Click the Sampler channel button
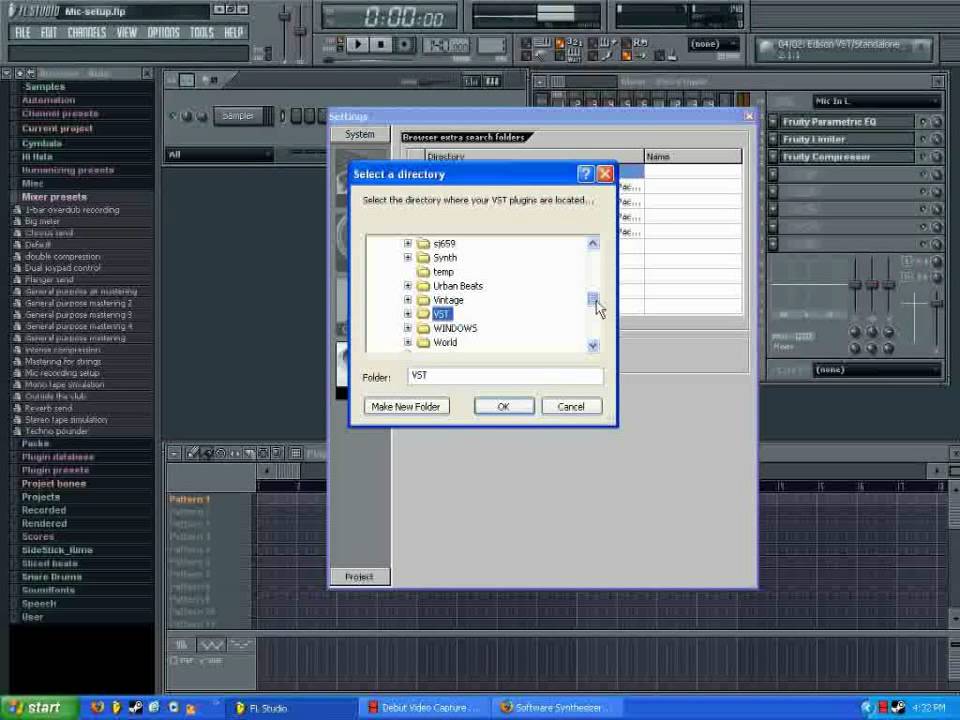 click(238, 116)
